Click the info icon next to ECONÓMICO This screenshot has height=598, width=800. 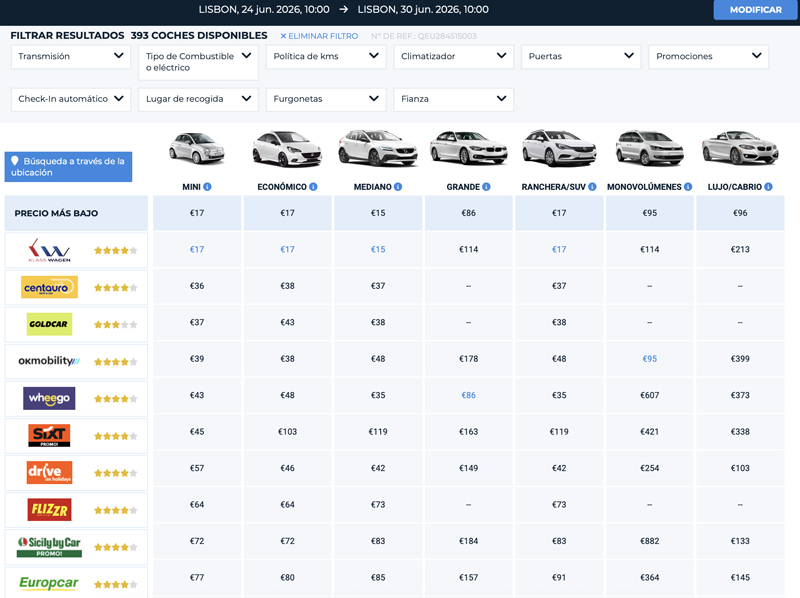pyautogui.click(x=313, y=187)
